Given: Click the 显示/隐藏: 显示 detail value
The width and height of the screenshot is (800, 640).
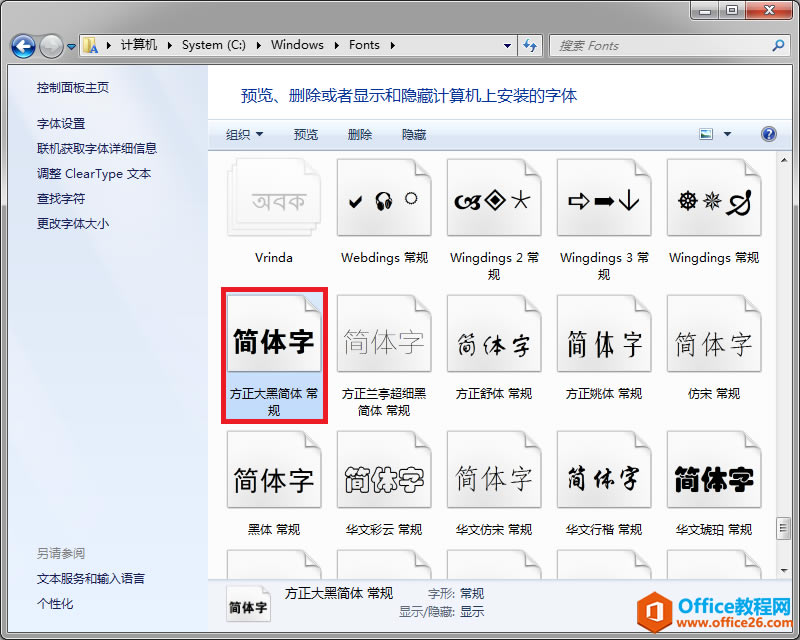Looking at the screenshot, I should [472, 611].
